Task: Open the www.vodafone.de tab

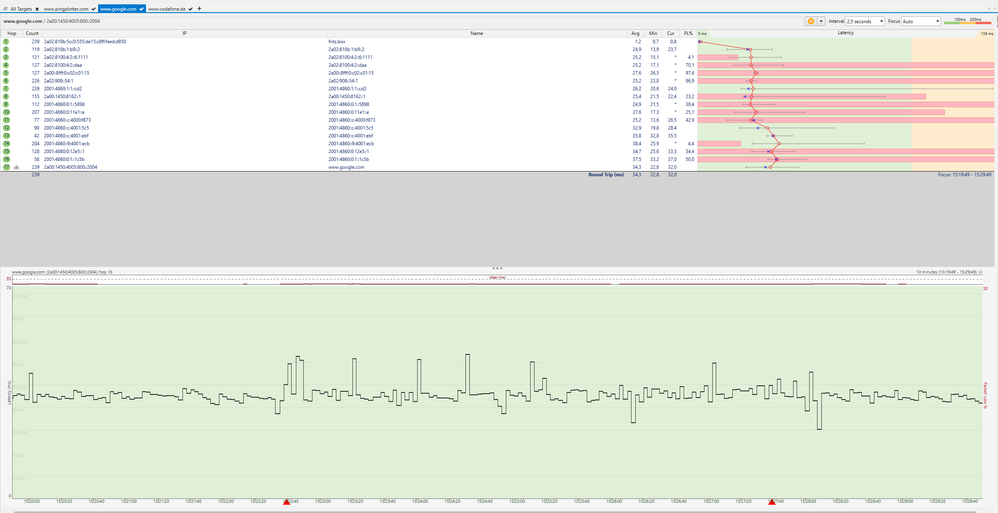Action: coord(167,9)
